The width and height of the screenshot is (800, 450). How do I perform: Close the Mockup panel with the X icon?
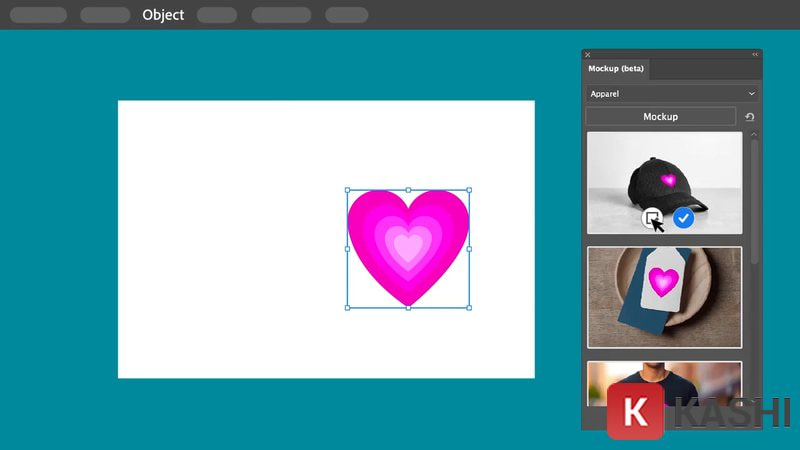(x=588, y=54)
